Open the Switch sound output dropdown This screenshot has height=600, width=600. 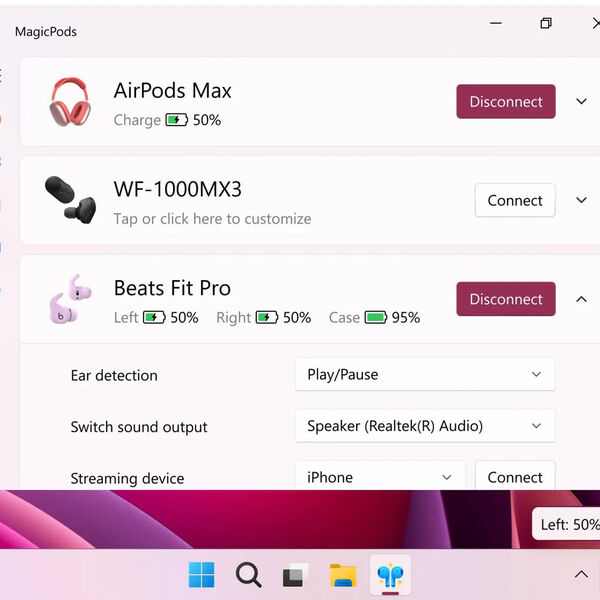[x=424, y=426]
